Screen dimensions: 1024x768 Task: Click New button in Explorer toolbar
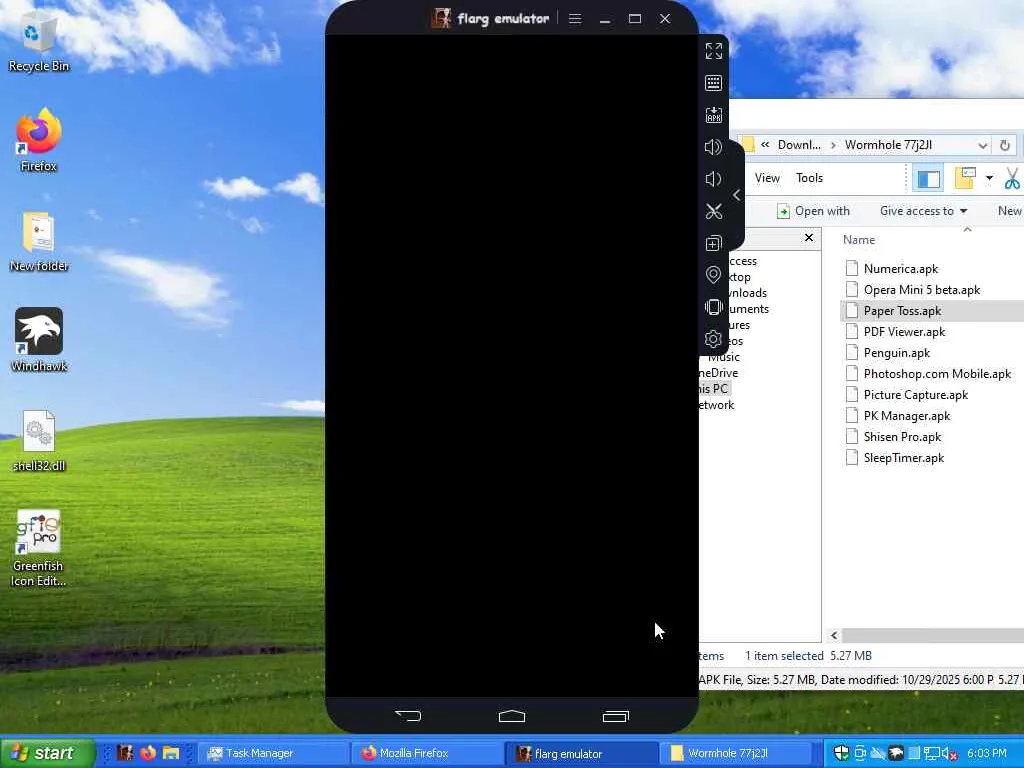point(1010,211)
